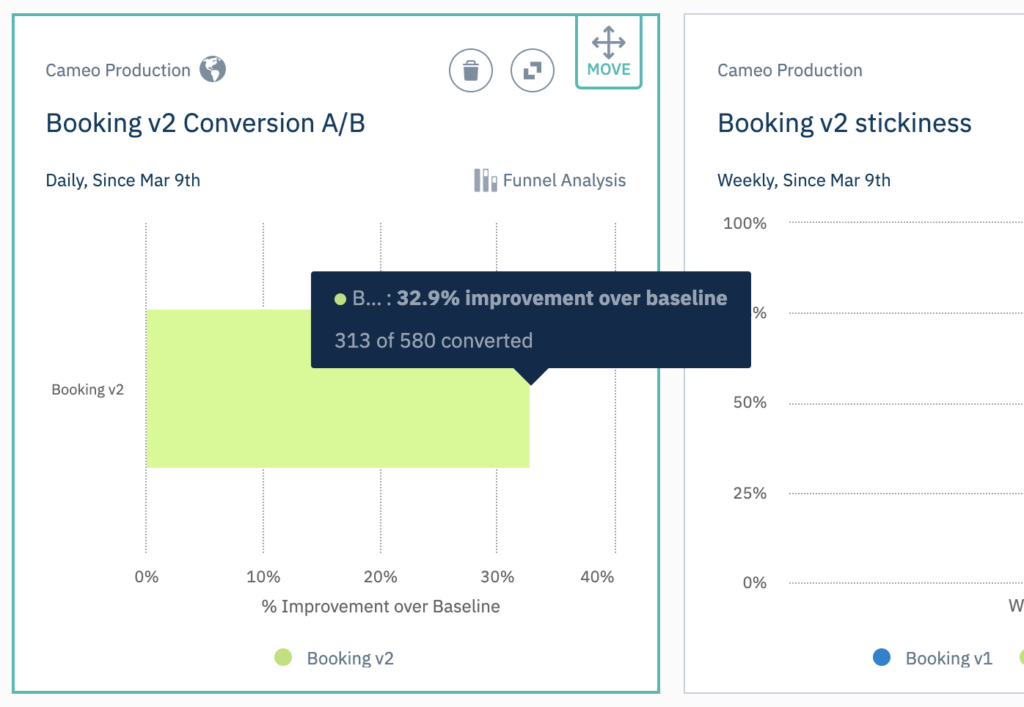Click Cameo Production label on stickiness card
1024x707 pixels.
tap(790, 71)
